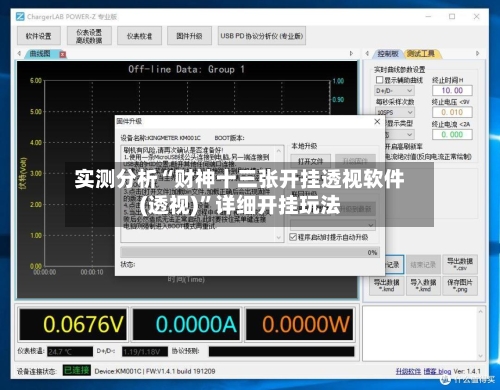The image size is (500, 390).
Task: Click the left arrow before the 控制板 tab
Action: (367, 53)
